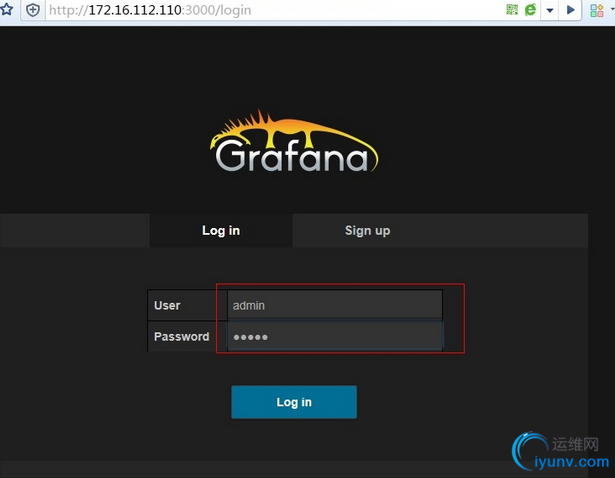Click the blue Log in button
615x478 pixels.
(294, 402)
